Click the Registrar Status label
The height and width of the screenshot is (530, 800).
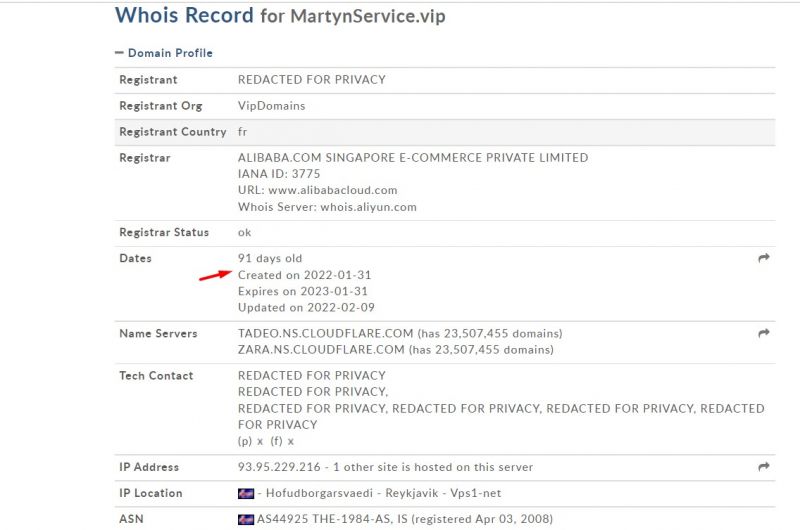point(164,233)
